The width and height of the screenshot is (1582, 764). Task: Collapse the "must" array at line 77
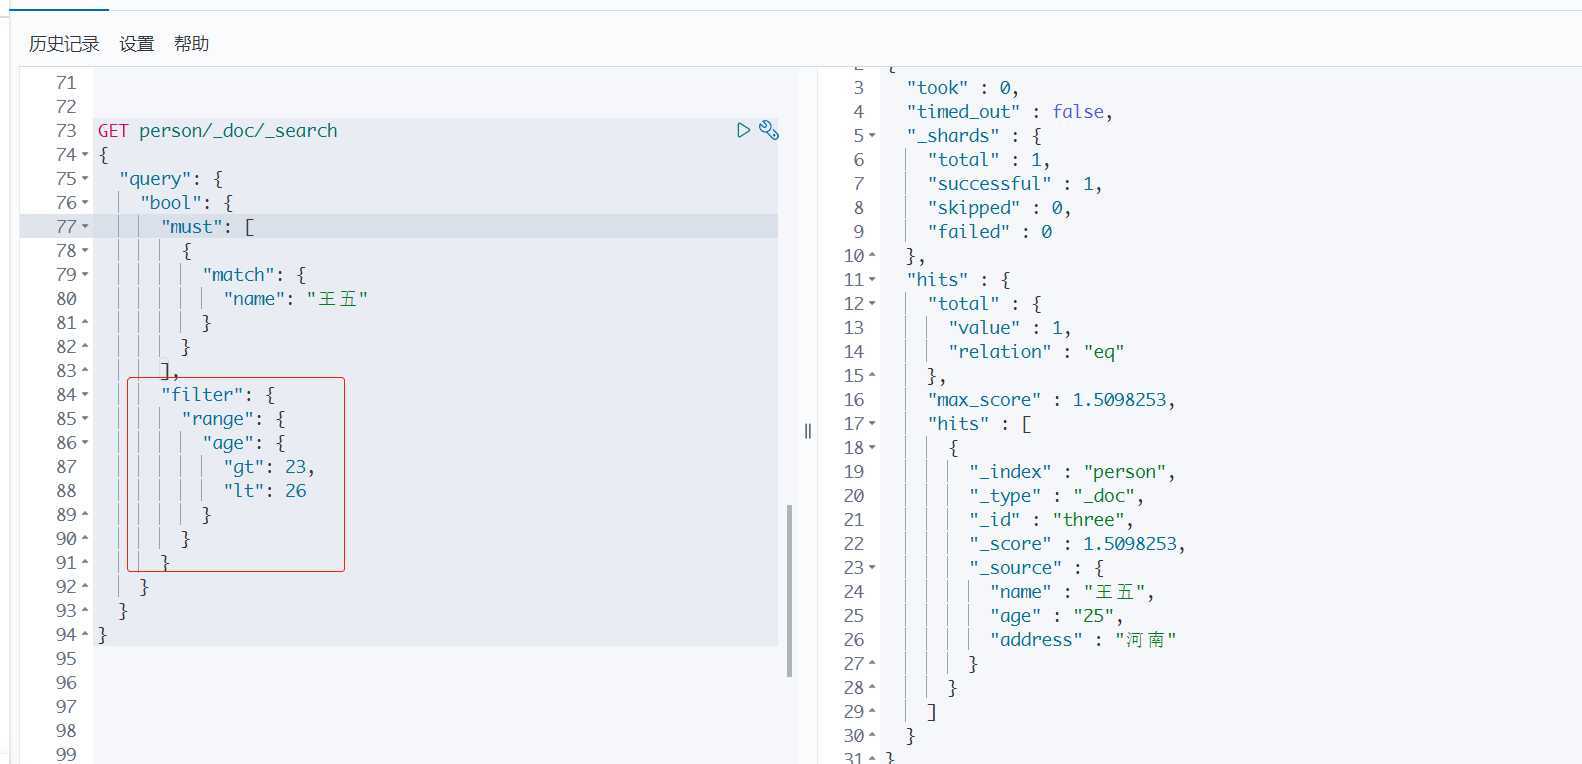click(85, 227)
